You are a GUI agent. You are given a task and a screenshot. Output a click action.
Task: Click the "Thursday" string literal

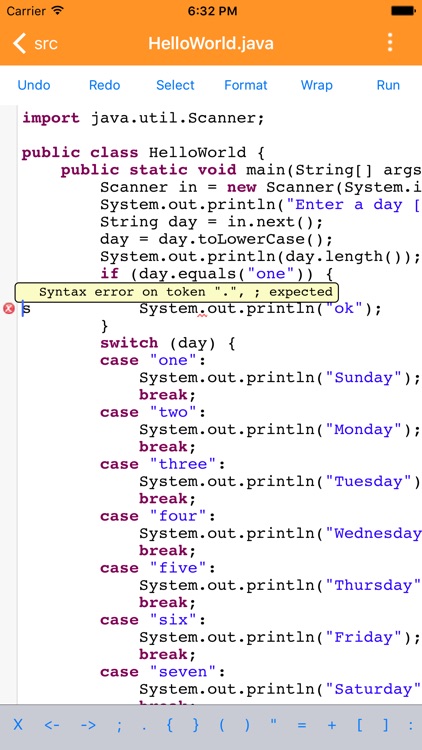pyautogui.click(x=373, y=585)
